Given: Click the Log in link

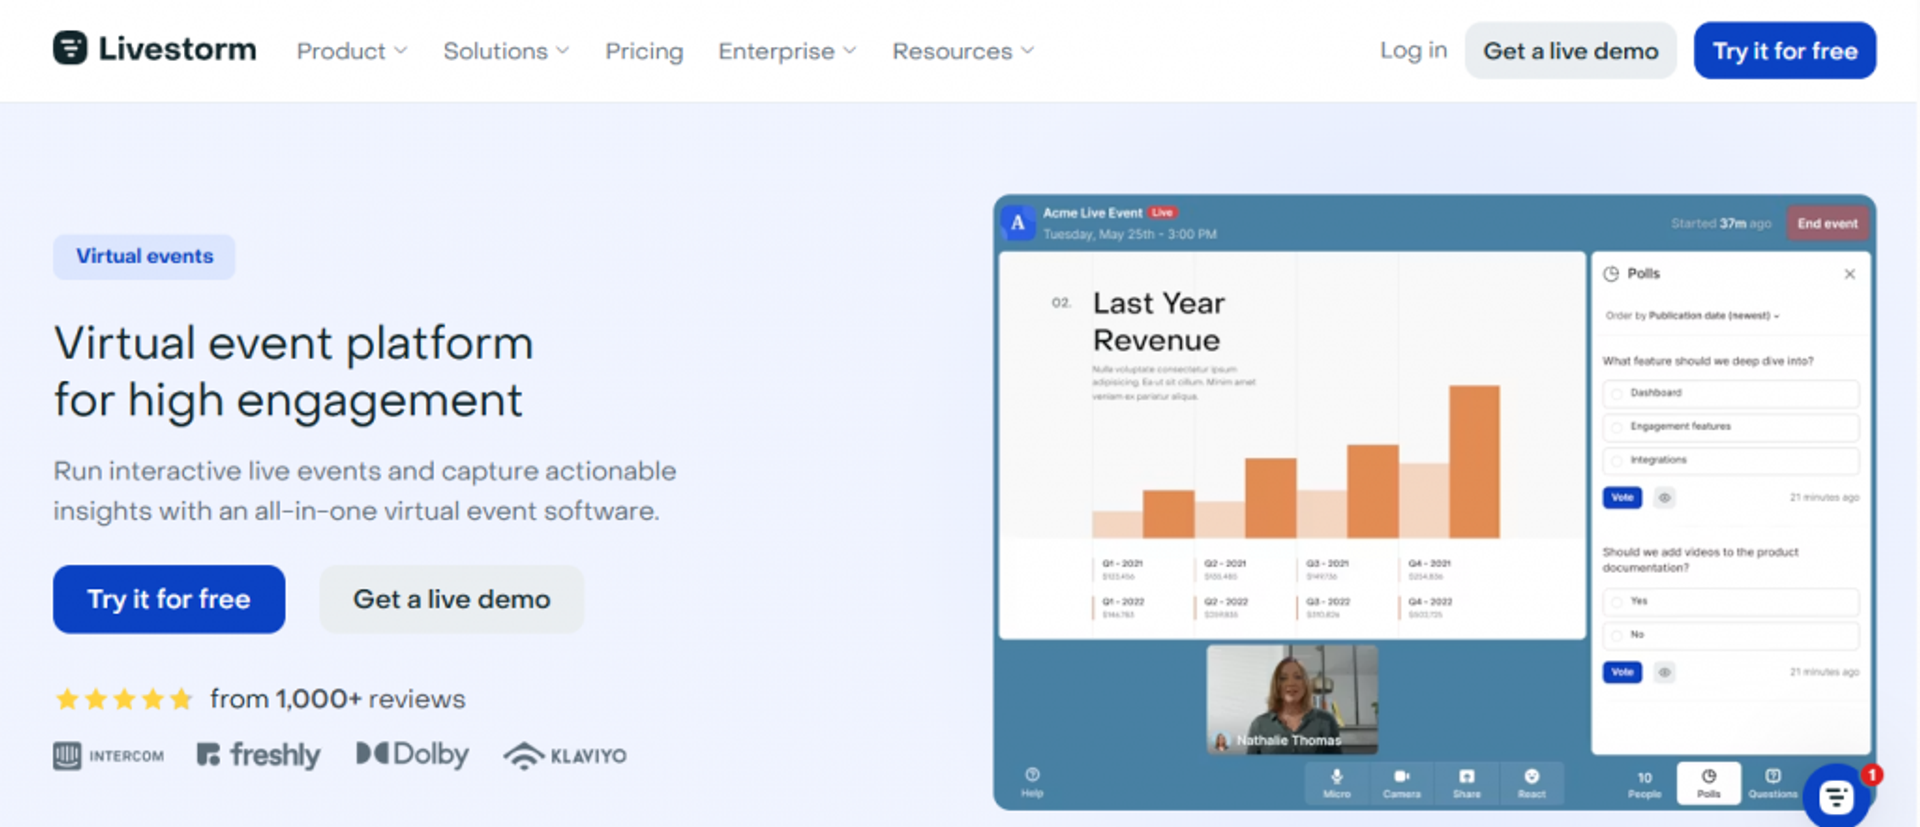Looking at the screenshot, I should (x=1413, y=50).
